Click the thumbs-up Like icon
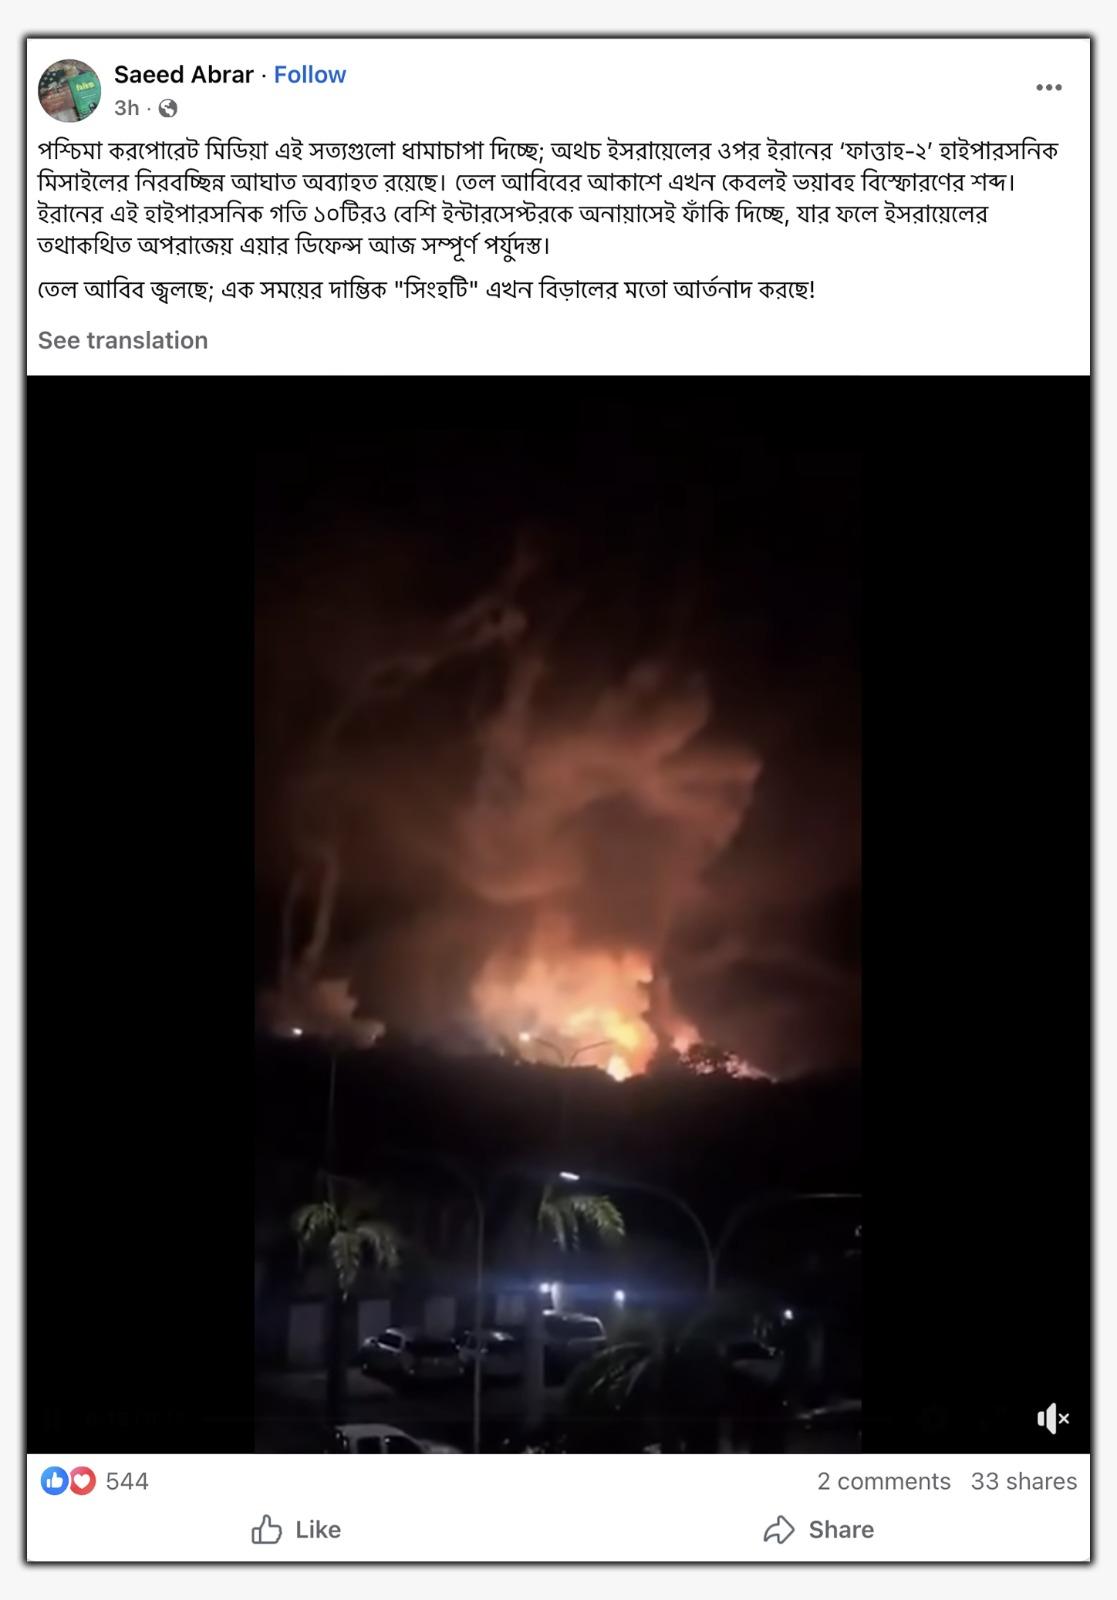This screenshot has width=1117, height=1600. pos(266,1529)
